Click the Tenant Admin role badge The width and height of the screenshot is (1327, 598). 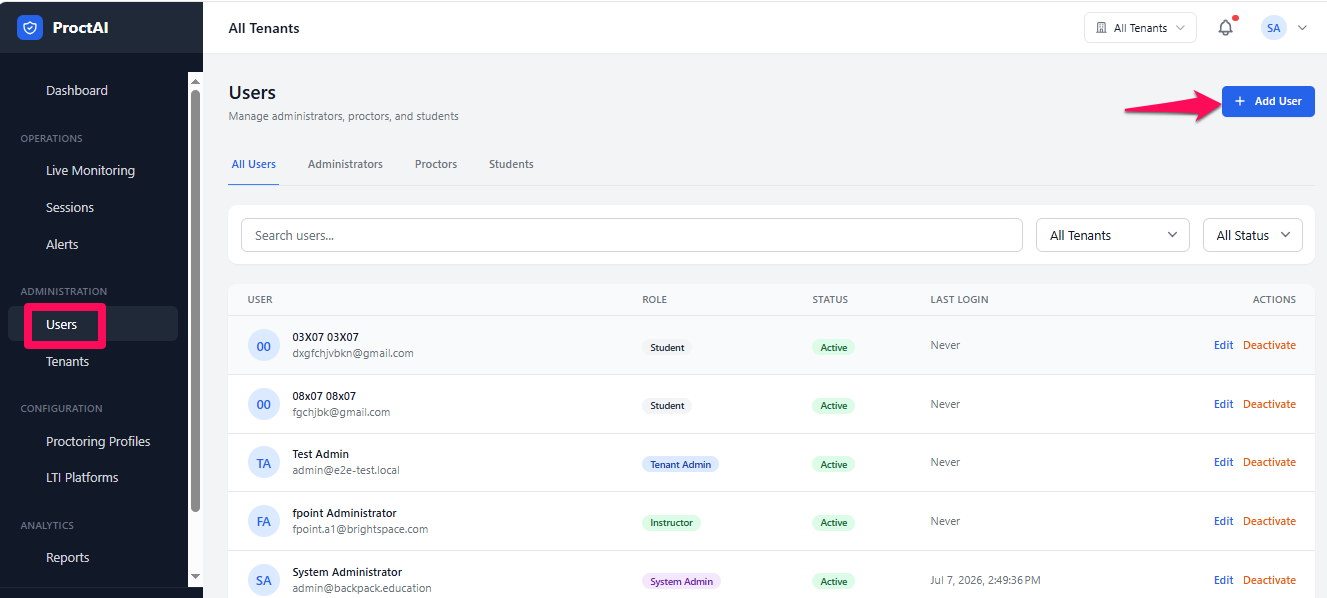pyautogui.click(x=680, y=464)
